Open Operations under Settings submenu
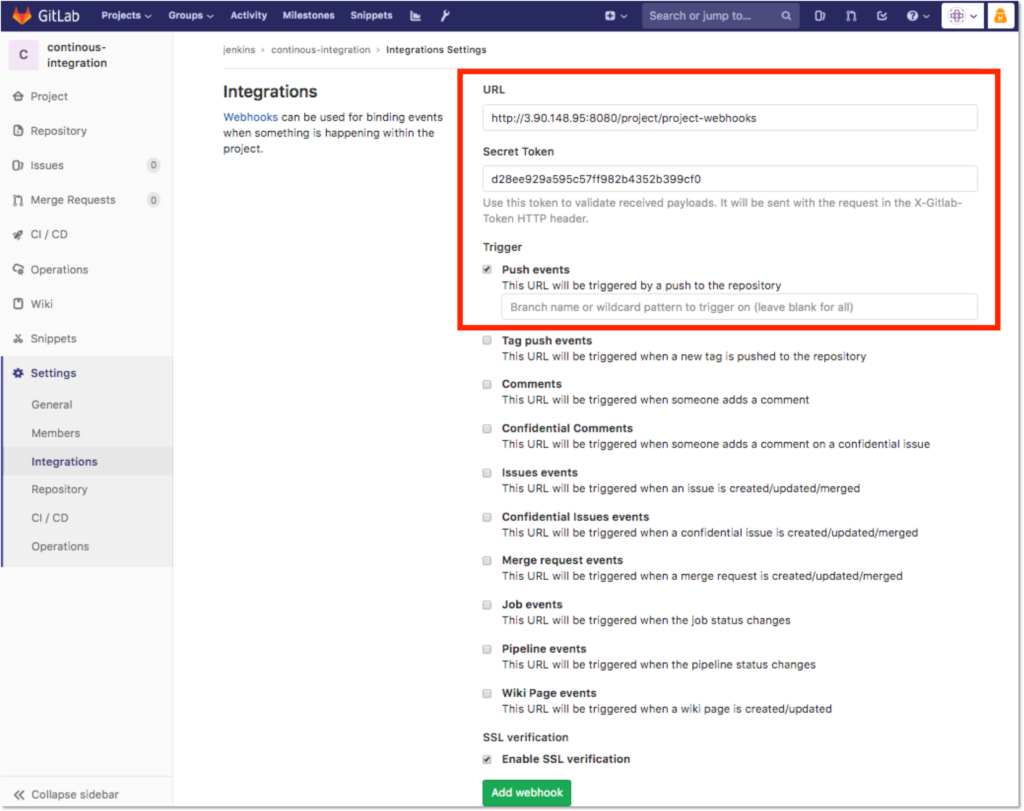The height and width of the screenshot is (811, 1024). pos(60,546)
